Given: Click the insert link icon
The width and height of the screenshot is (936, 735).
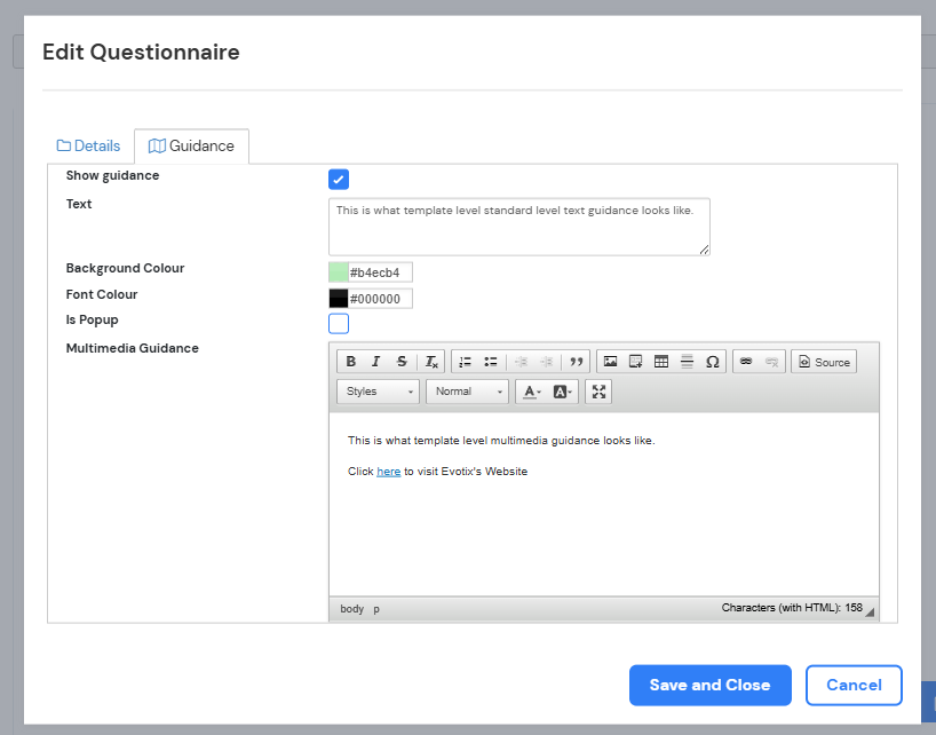Looking at the screenshot, I should click(746, 361).
